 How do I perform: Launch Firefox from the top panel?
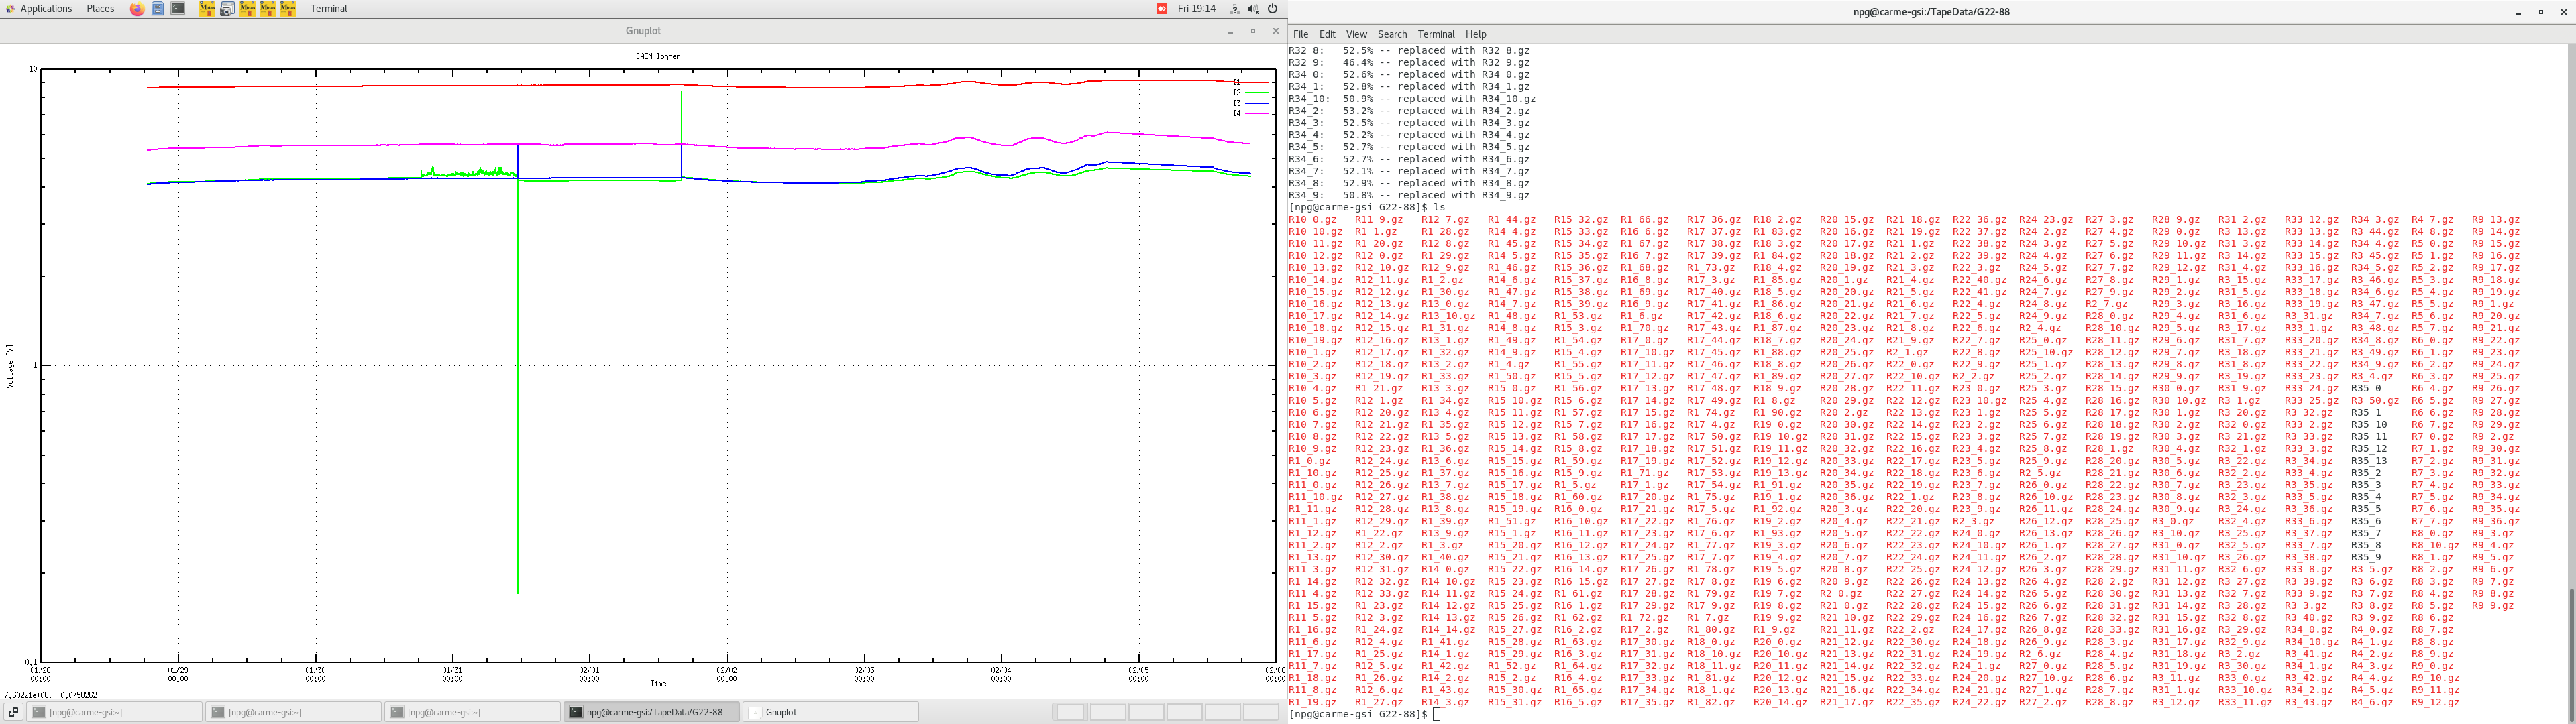click(x=137, y=9)
